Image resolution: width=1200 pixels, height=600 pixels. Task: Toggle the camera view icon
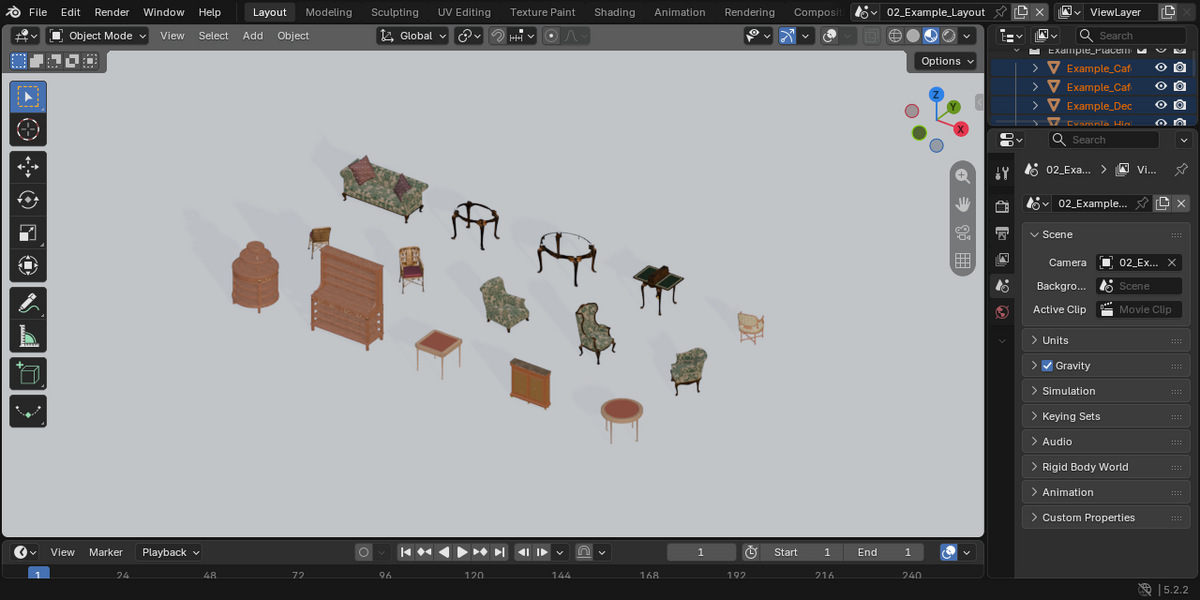point(963,232)
